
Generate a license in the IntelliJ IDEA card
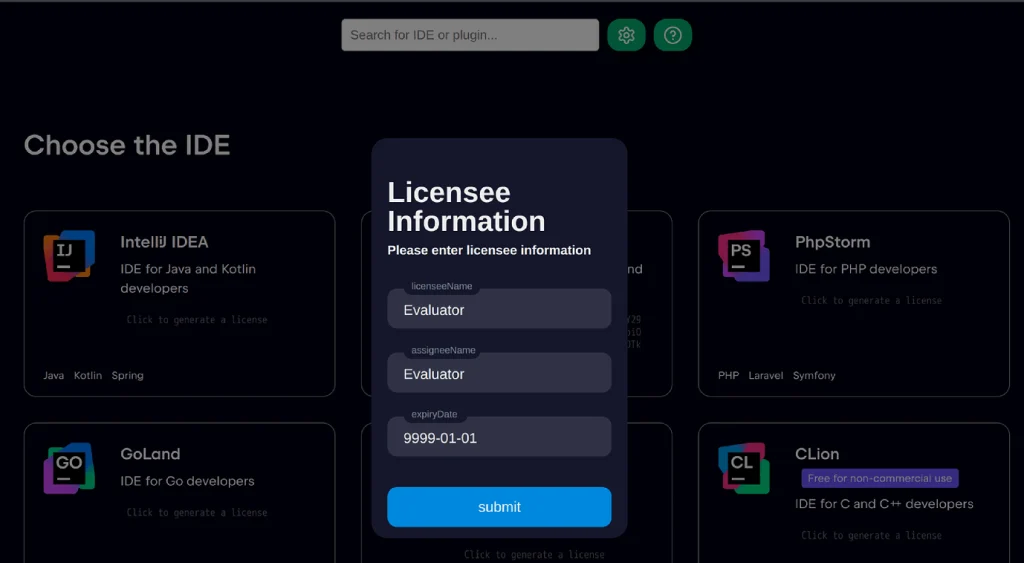click(x=197, y=319)
